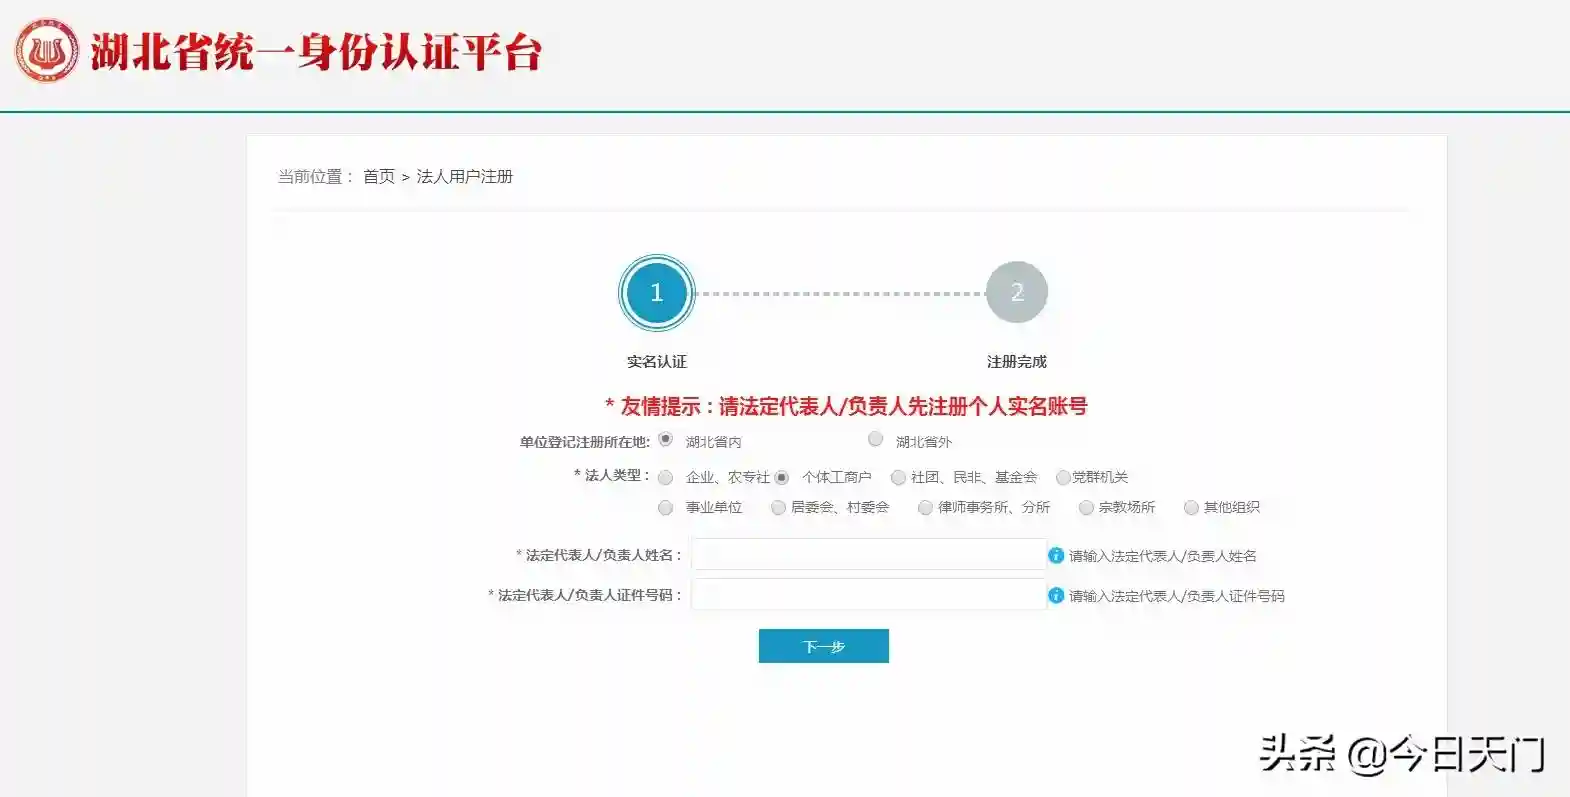Viewport: 1570px width, 797px height.
Task: Select the 宗教场所 radio option
Action: click(x=1086, y=508)
